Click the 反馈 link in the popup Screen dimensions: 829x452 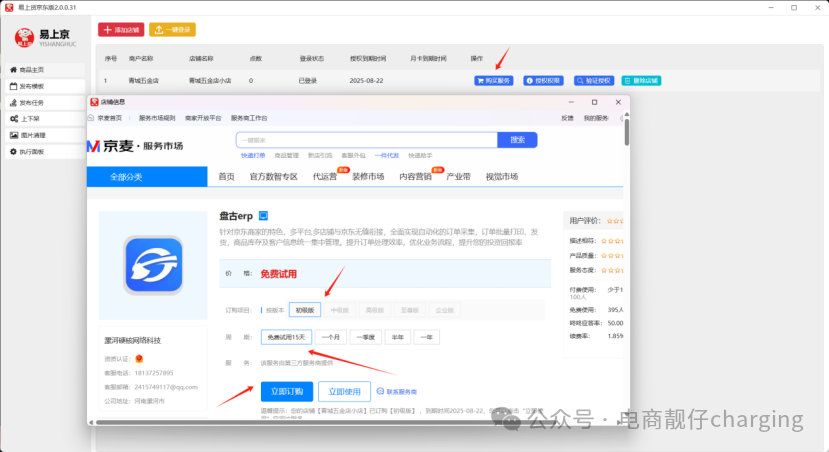[567, 118]
